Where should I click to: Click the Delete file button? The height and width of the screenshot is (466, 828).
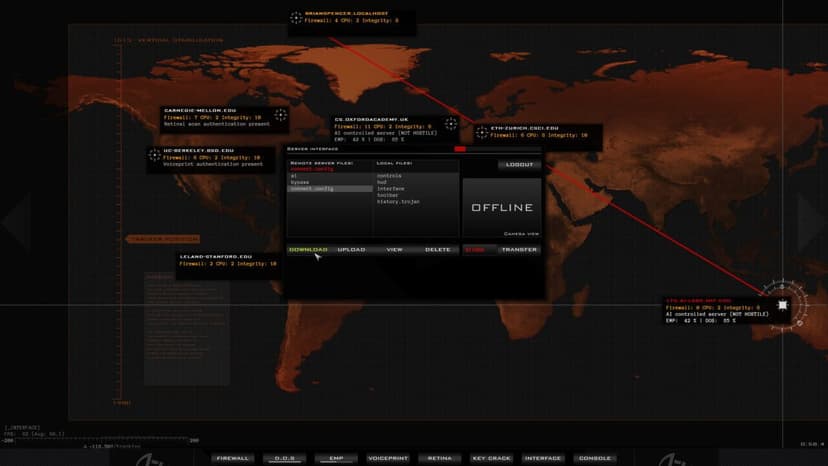point(438,249)
